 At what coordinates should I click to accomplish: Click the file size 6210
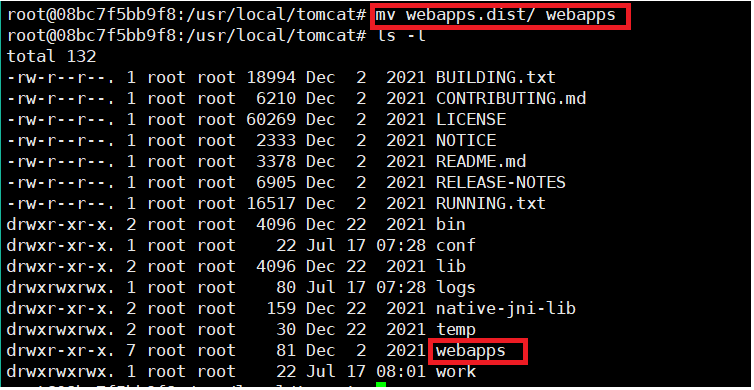pos(276,99)
